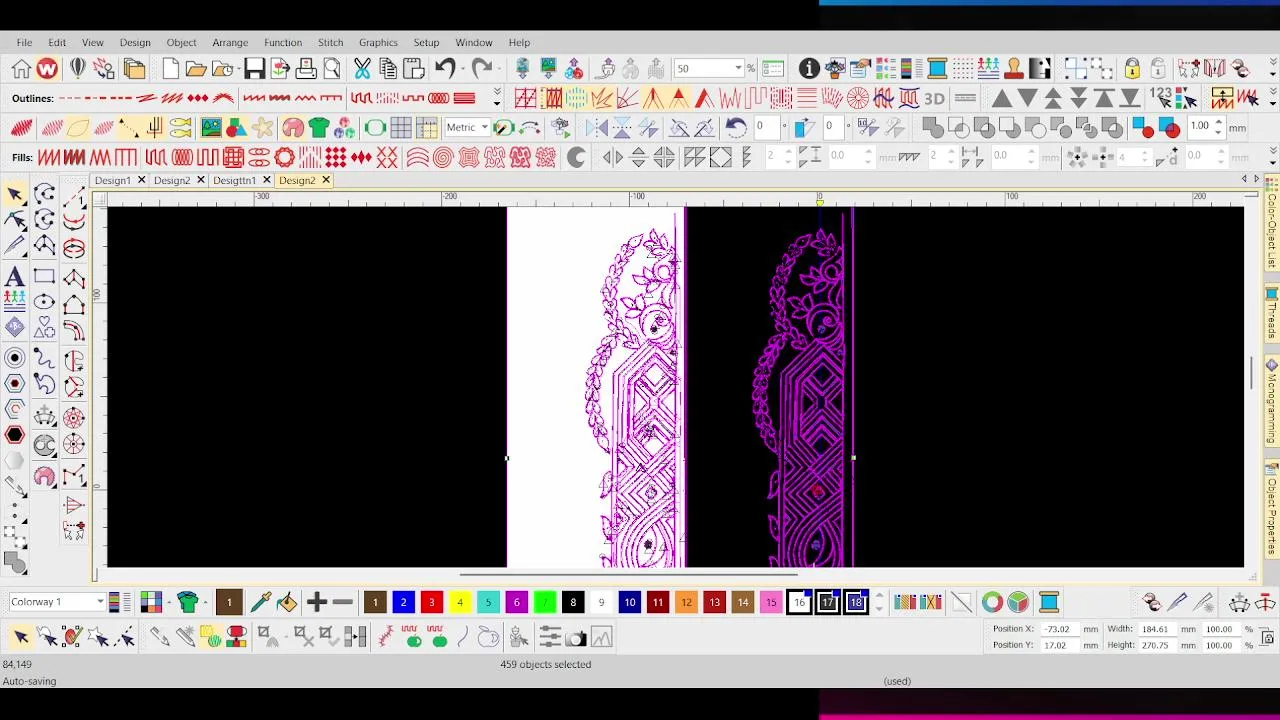Adjust the 1.00 mm stepper arrows
The width and height of the screenshot is (1280, 720).
1218,127
